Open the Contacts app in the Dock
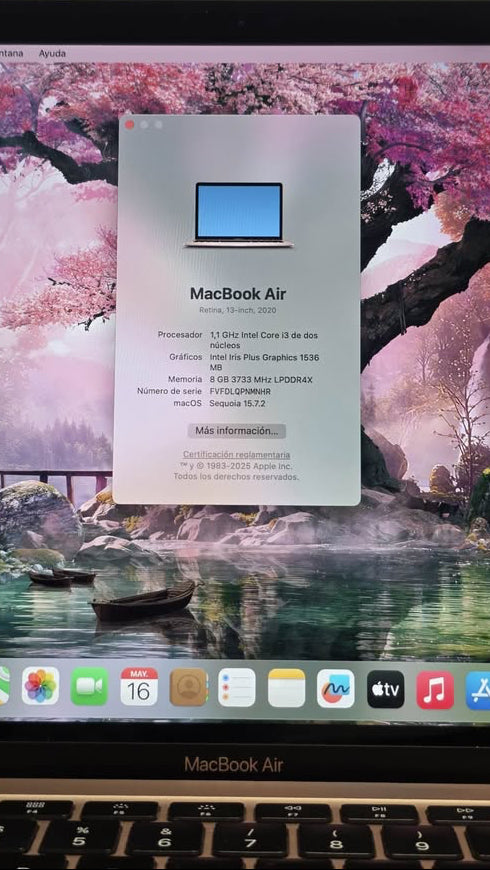Viewport: 490px width, 870px height. pyautogui.click(x=188, y=687)
